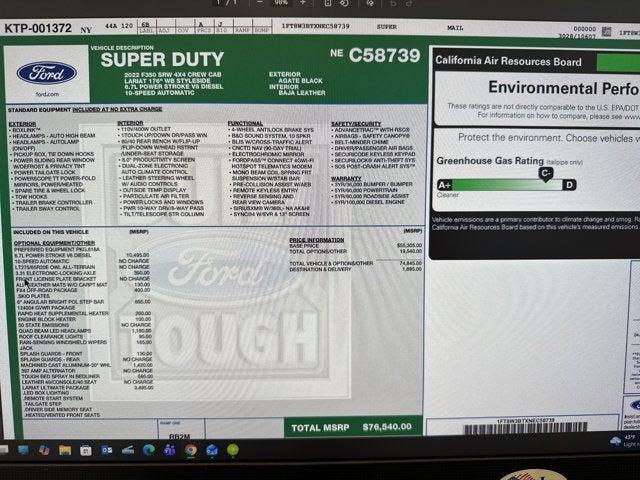Open Microsoft Store from the taskbar
The height and width of the screenshot is (480, 640).
point(86,450)
